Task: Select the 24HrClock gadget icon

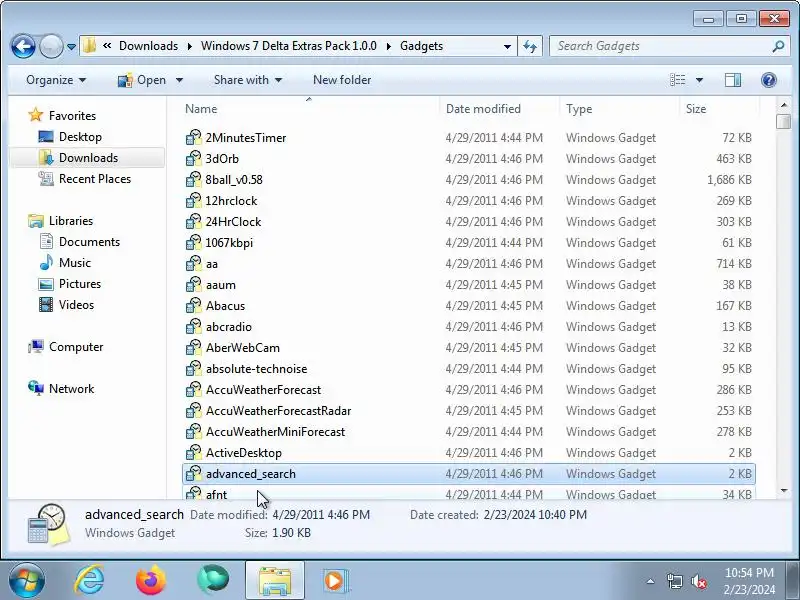Action: (193, 221)
